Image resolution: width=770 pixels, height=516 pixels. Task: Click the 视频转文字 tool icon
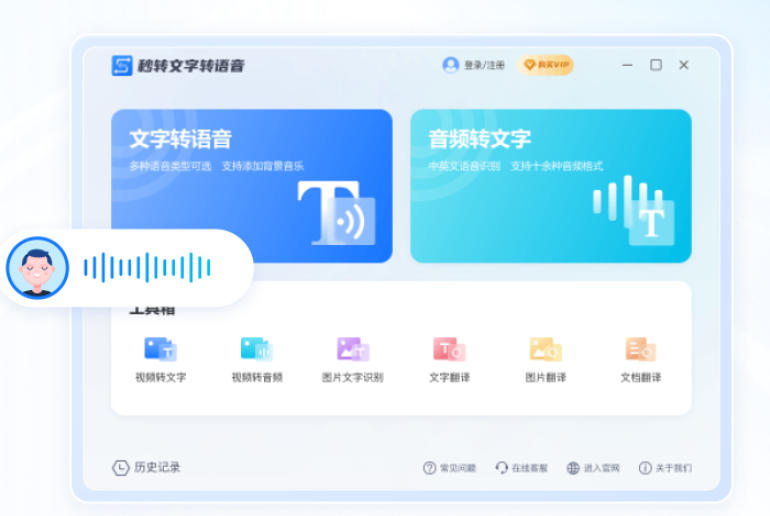(161, 349)
